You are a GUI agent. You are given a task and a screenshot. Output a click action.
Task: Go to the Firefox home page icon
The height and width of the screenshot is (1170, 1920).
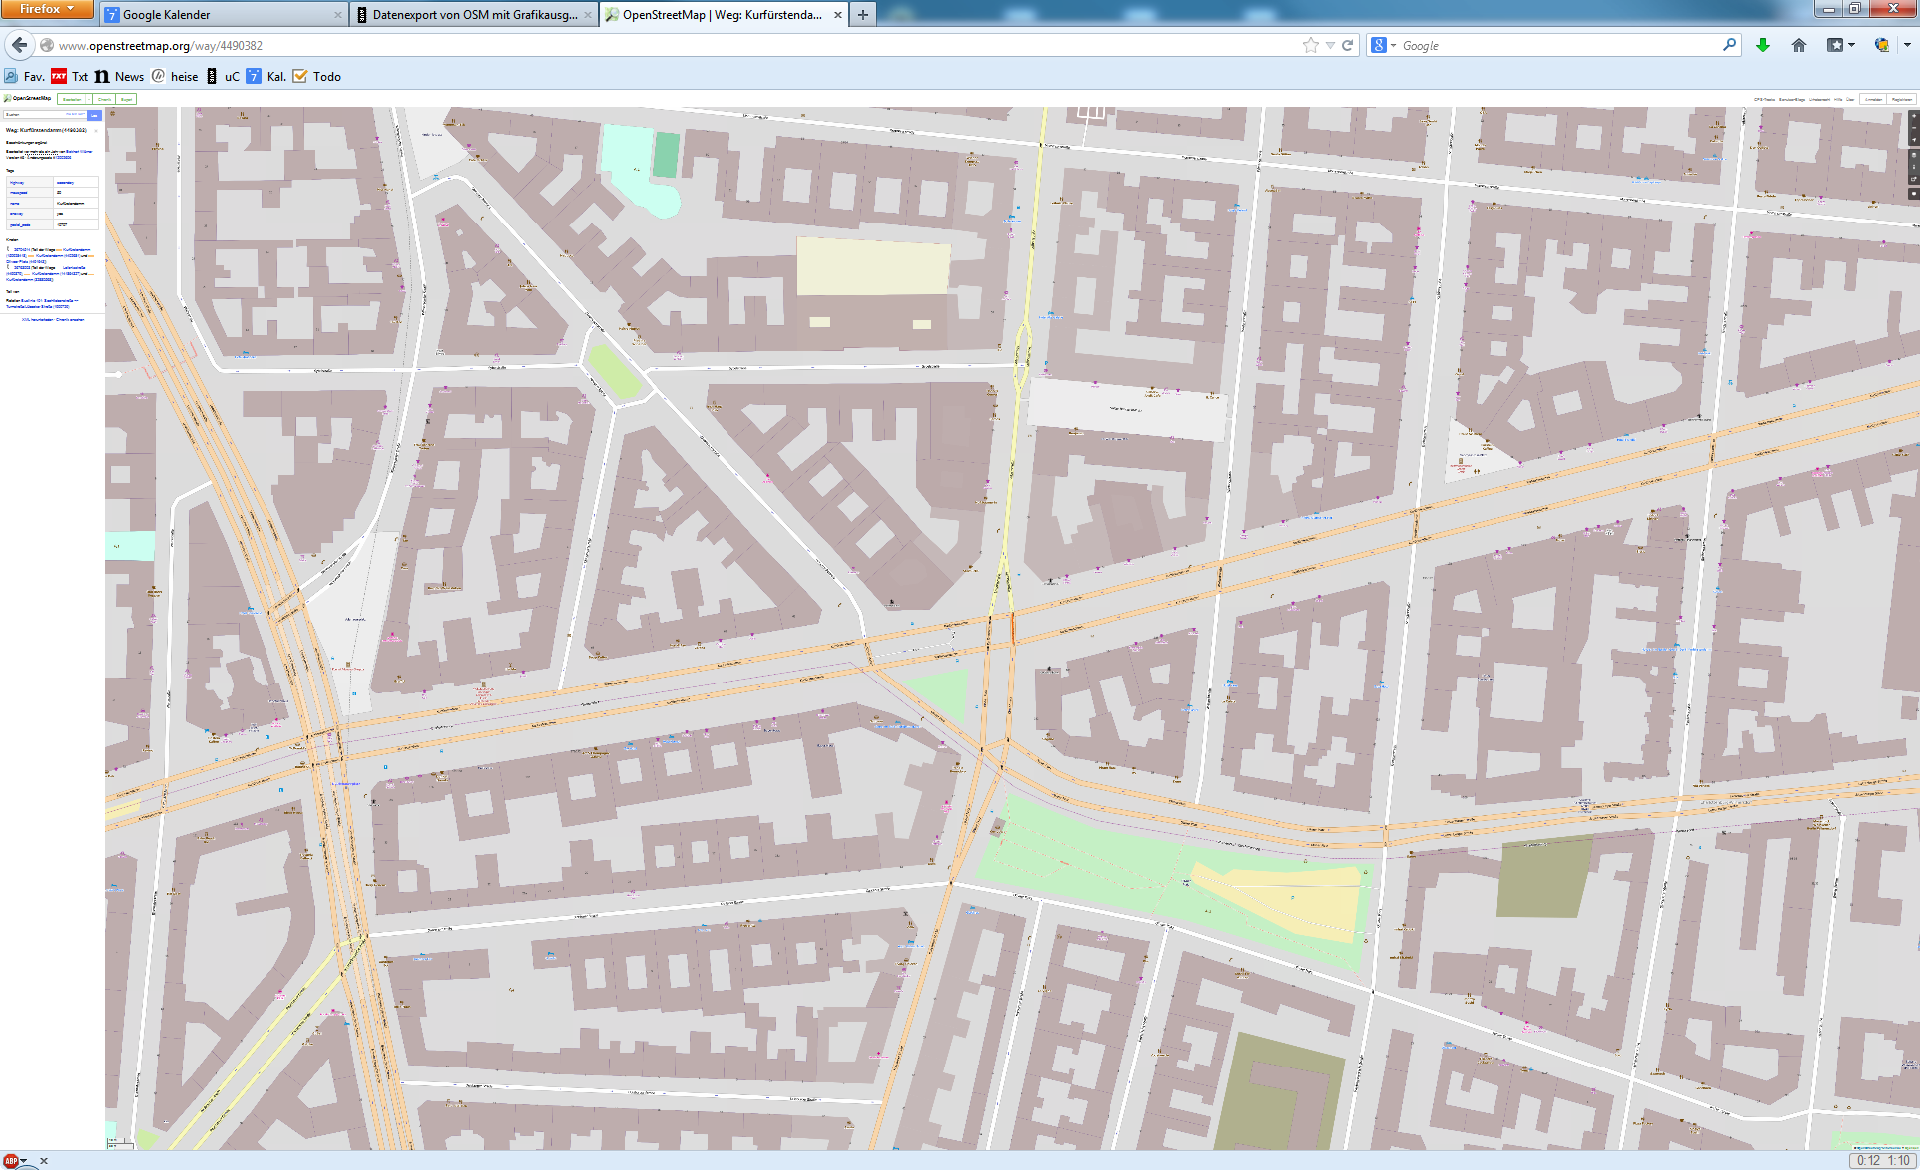click(1799, 45)
